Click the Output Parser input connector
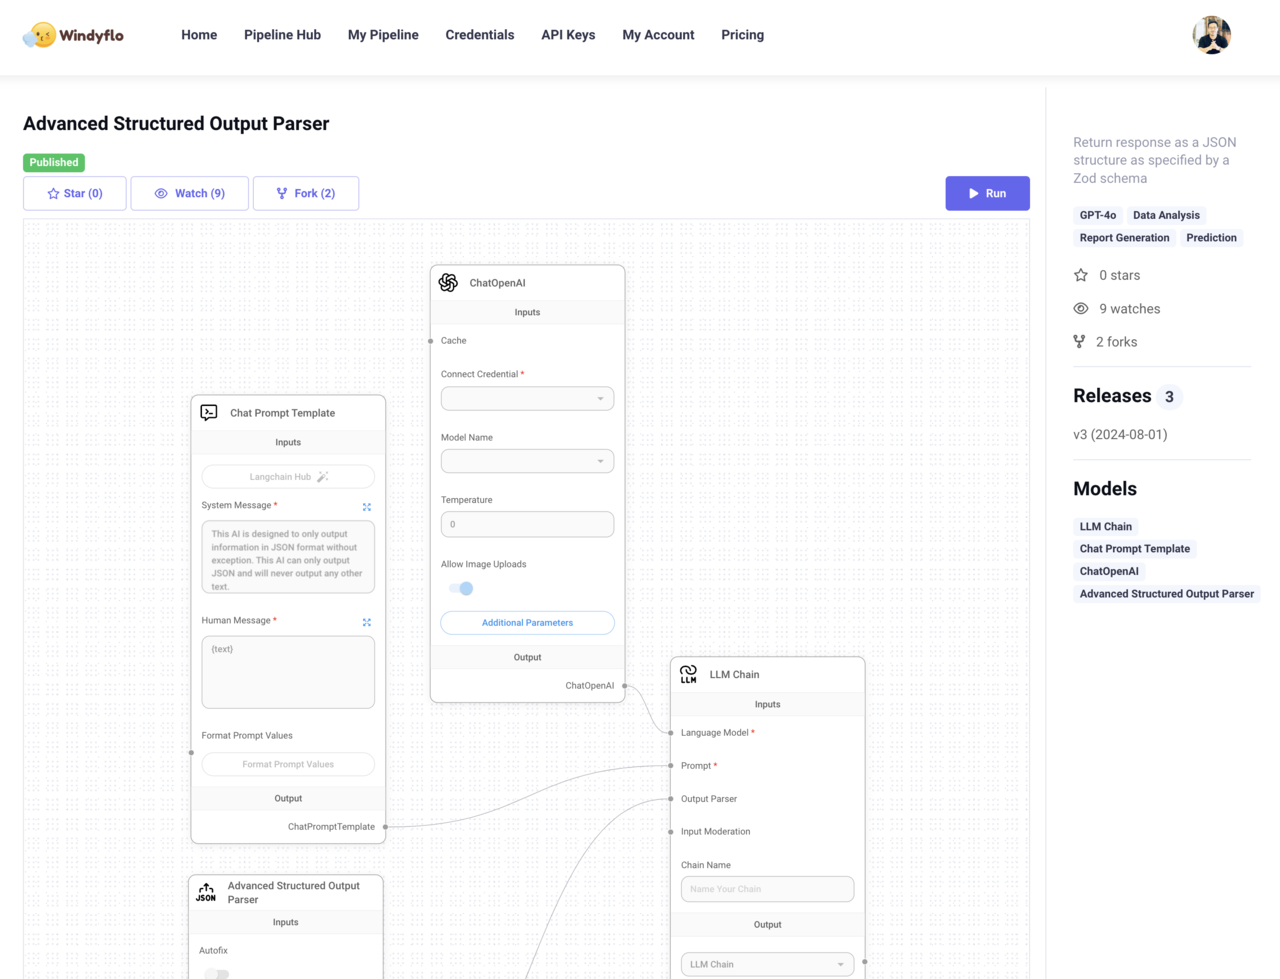This screenshot has height=979, width=1280. tap(671, 799)
